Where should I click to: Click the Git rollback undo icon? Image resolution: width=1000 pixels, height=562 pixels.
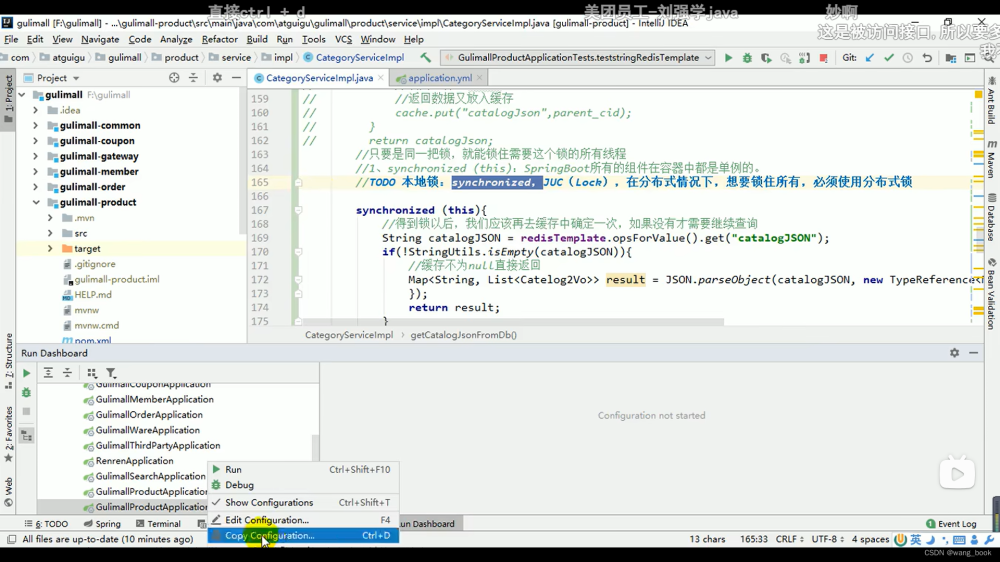pos(927,57)
